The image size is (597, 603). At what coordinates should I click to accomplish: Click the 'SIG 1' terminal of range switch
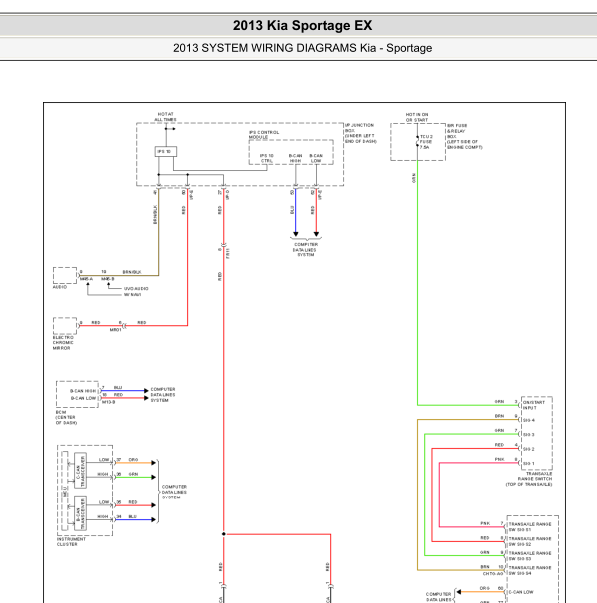(529, 463)
